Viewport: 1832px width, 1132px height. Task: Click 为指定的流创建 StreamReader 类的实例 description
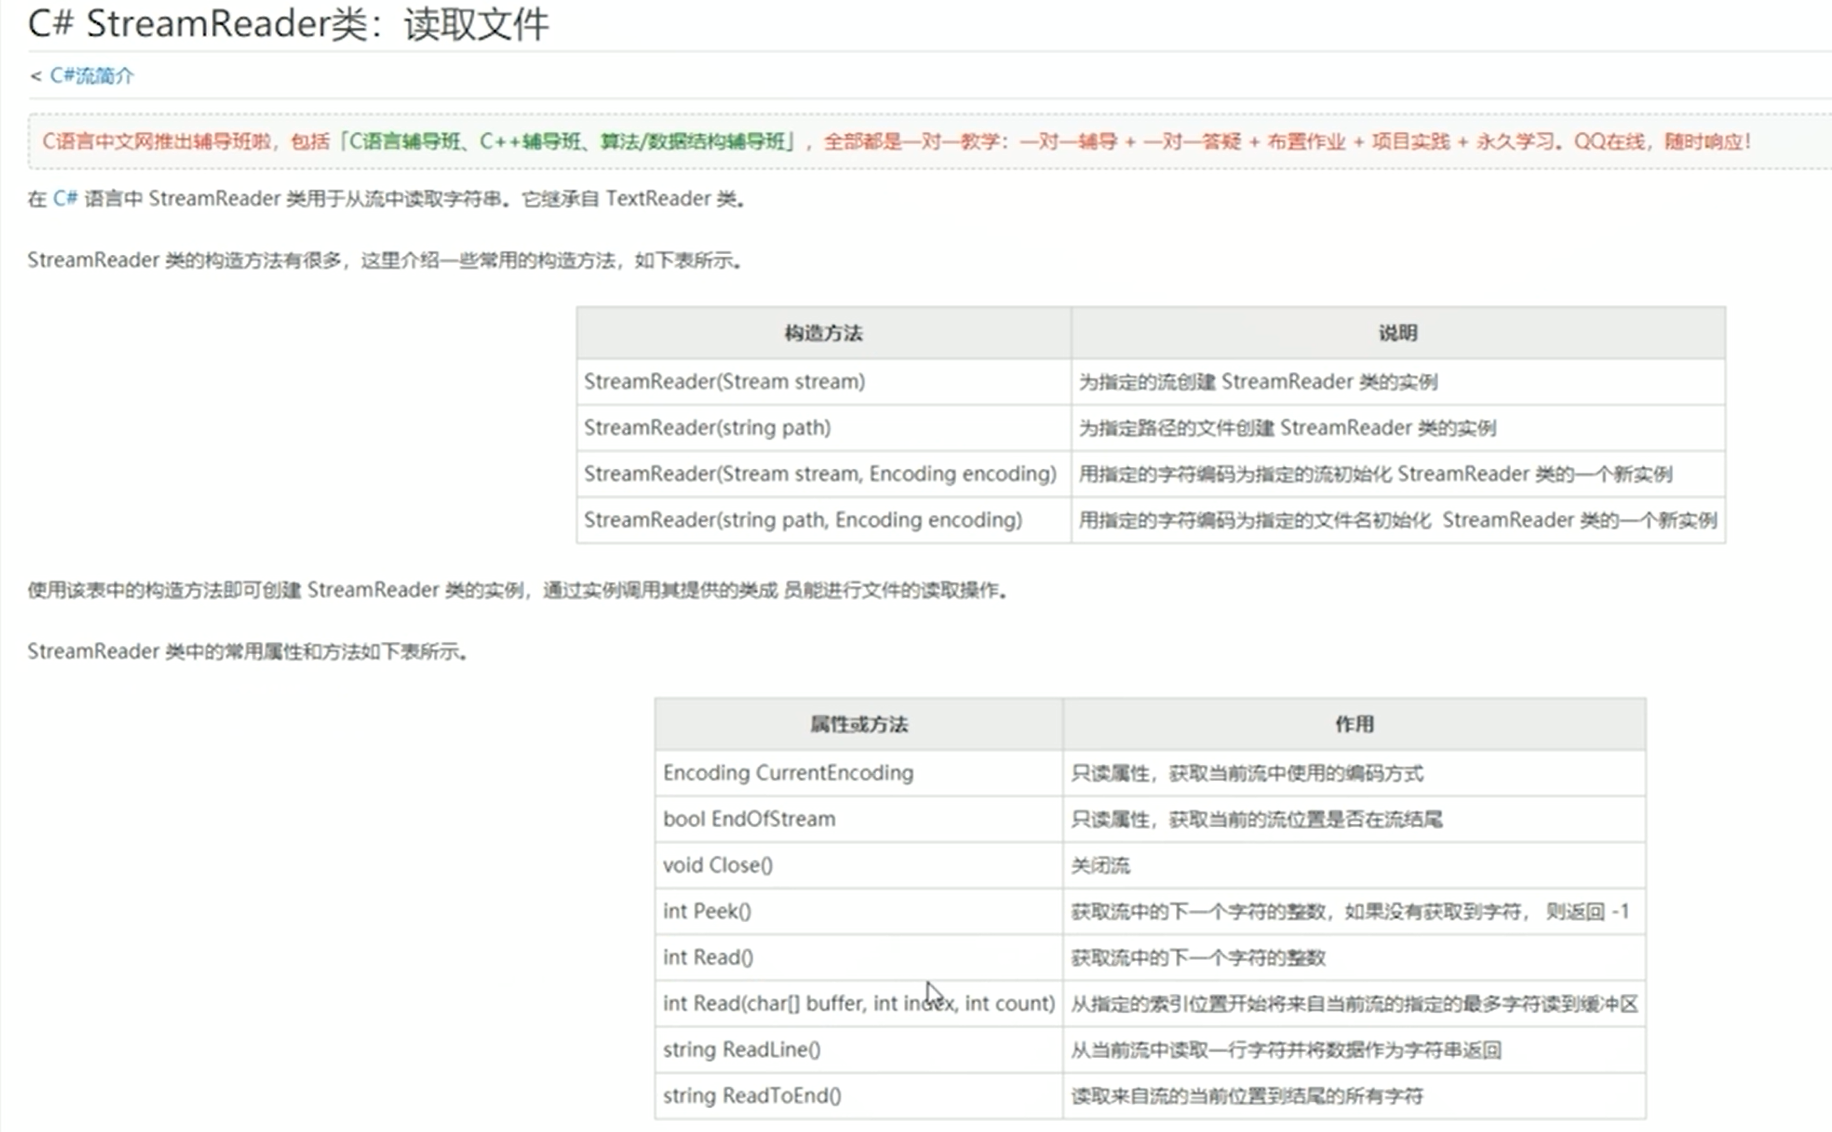coord(1398,381)
